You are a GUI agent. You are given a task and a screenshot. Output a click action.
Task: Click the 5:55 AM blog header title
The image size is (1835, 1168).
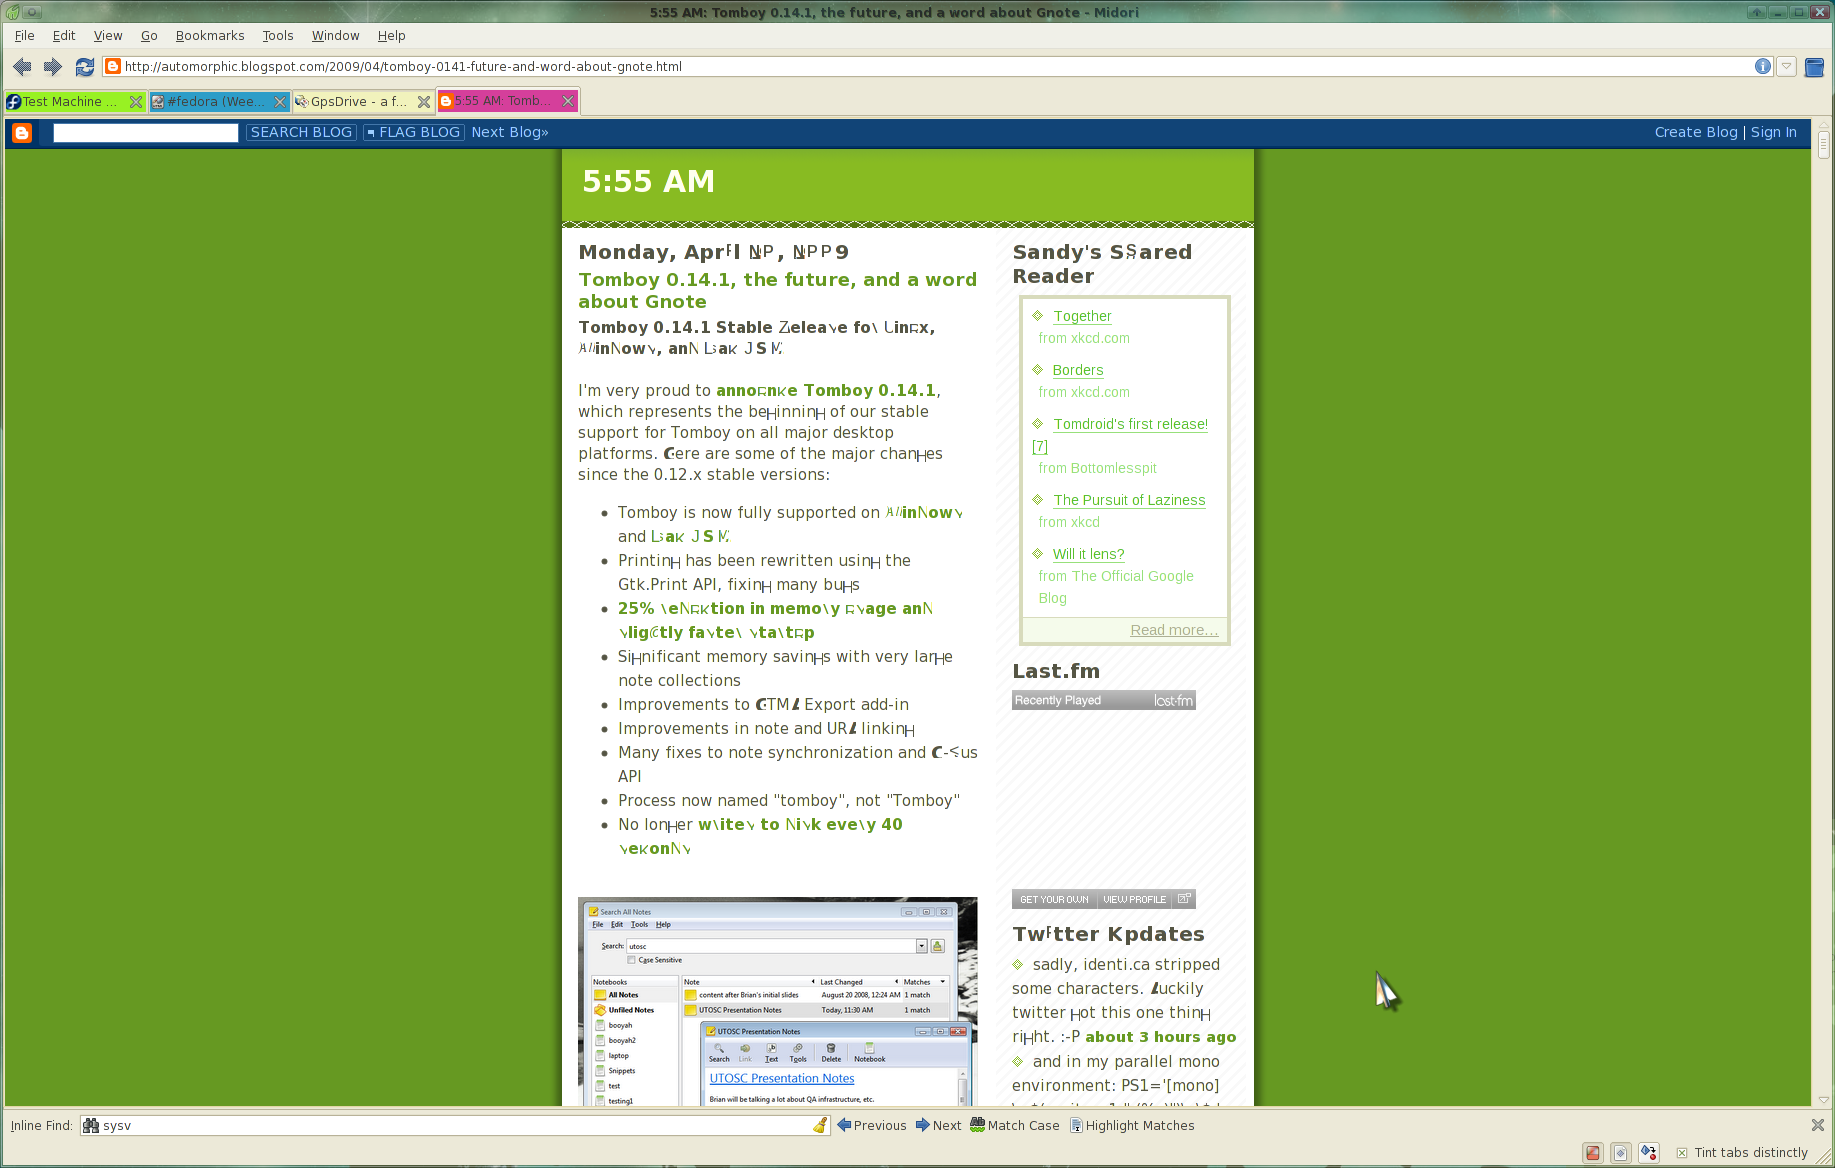pyautogui.click(x=648, y=182)
